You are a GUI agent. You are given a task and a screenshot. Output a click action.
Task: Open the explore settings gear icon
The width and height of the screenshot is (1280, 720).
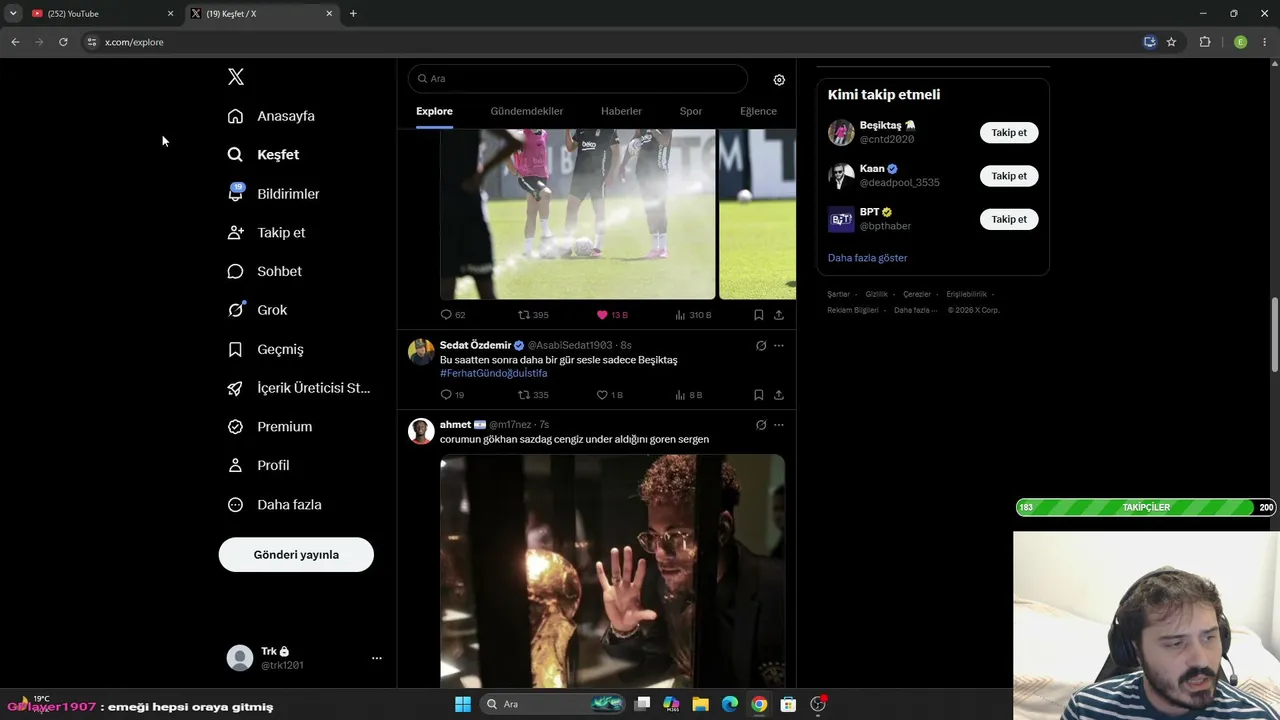[x=779, y=80]
